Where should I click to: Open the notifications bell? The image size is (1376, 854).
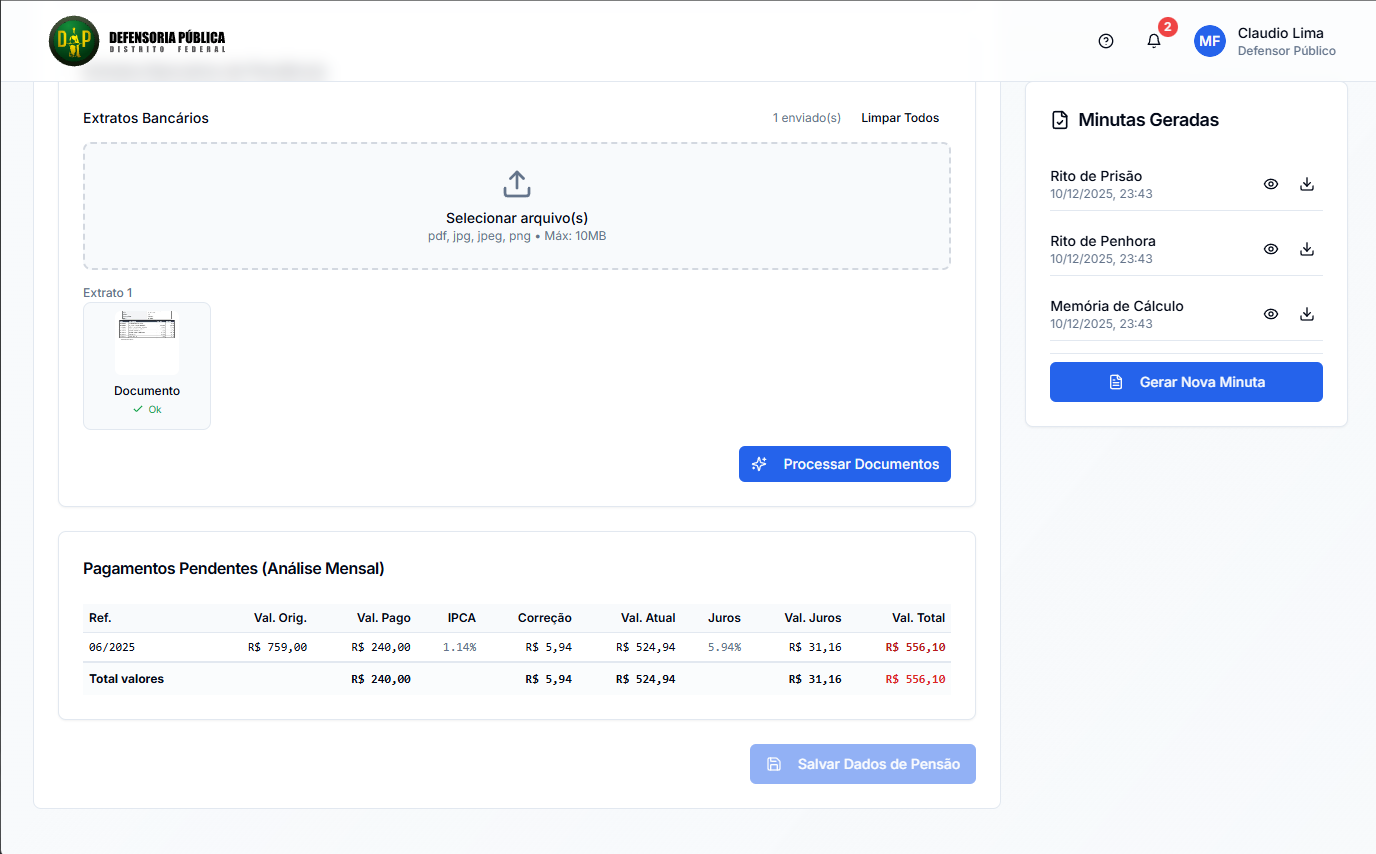1154,41
